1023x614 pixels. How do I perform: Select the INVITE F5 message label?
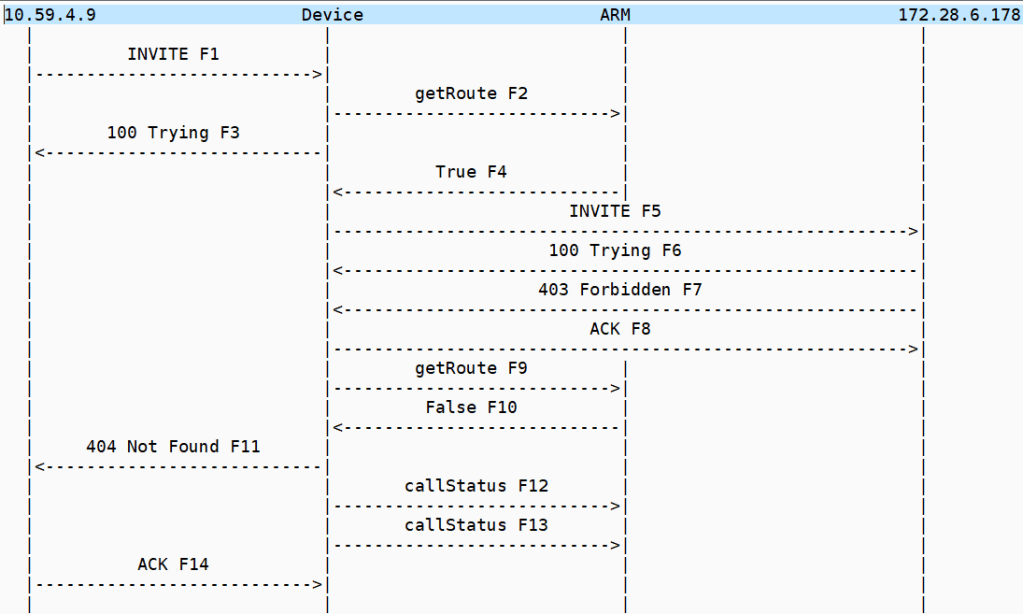(615, 211)
